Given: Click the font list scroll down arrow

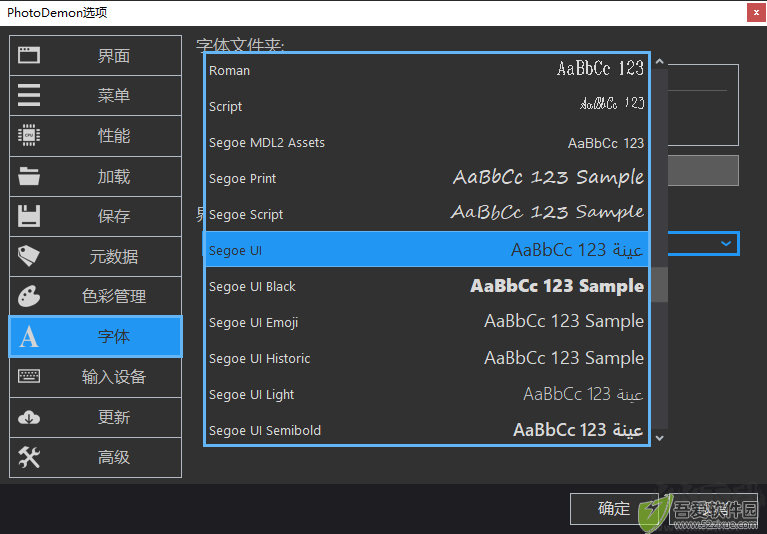Looking at the screenshot, I should [659, 438].
